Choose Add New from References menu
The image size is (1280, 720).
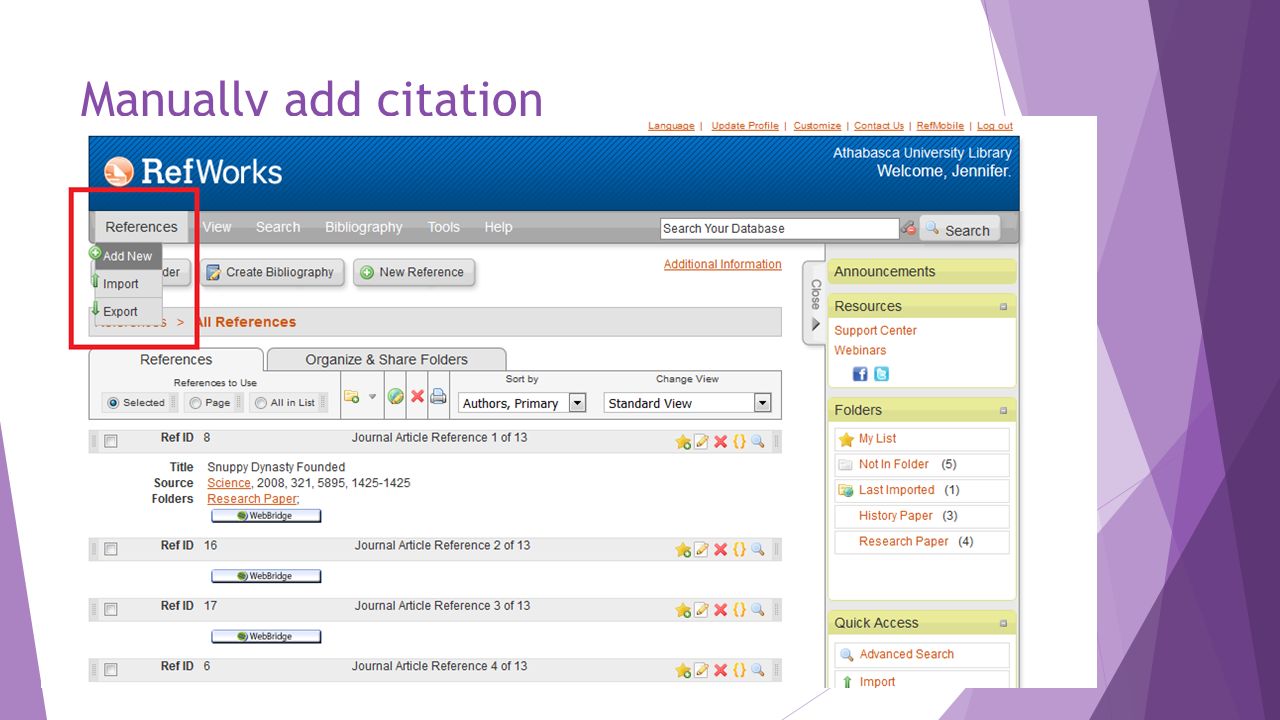[x=127, y=256]
